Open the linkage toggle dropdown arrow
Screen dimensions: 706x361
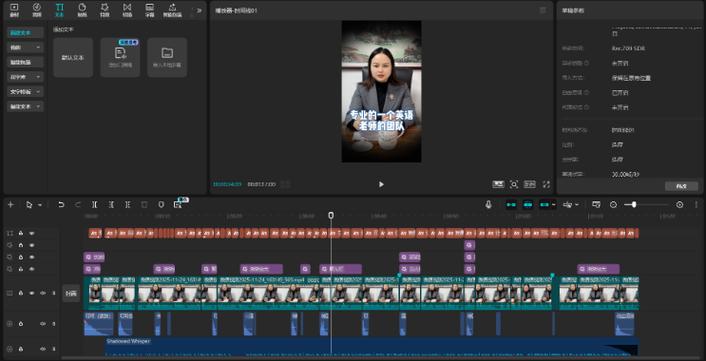(x=554, y=205)
